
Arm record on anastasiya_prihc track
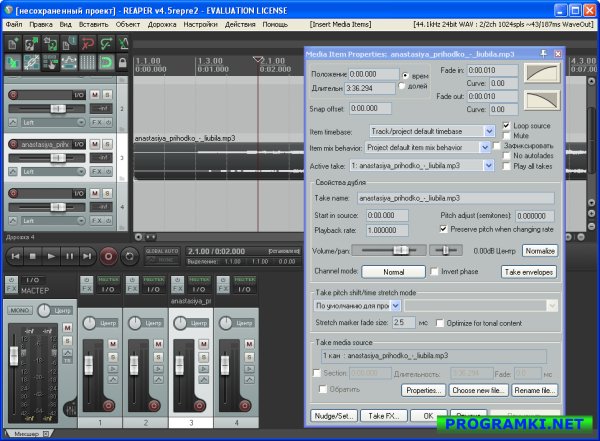tap(13, 144)
